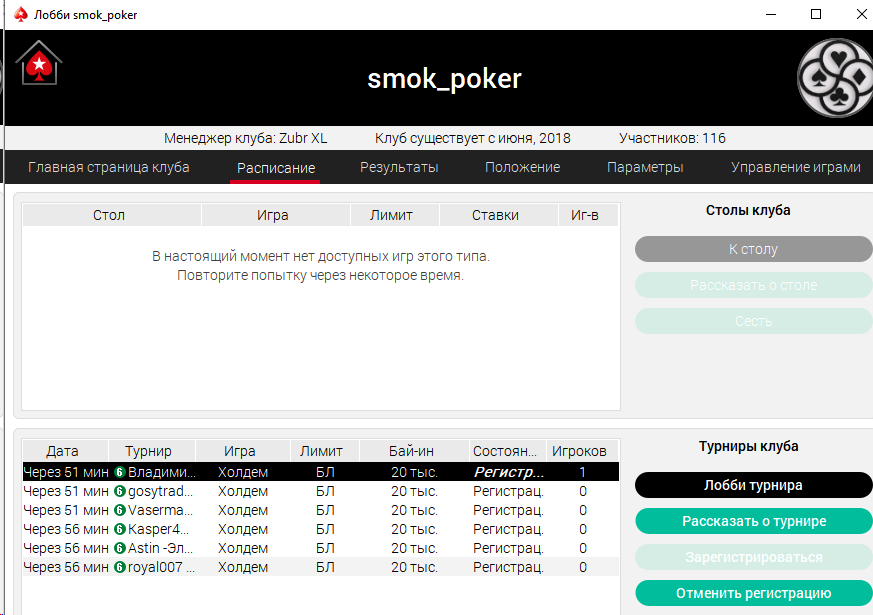The height and width of the screenshot is (615, 873).
Task: Click the Зарегистрироваться button
Action: pos(753,557)
